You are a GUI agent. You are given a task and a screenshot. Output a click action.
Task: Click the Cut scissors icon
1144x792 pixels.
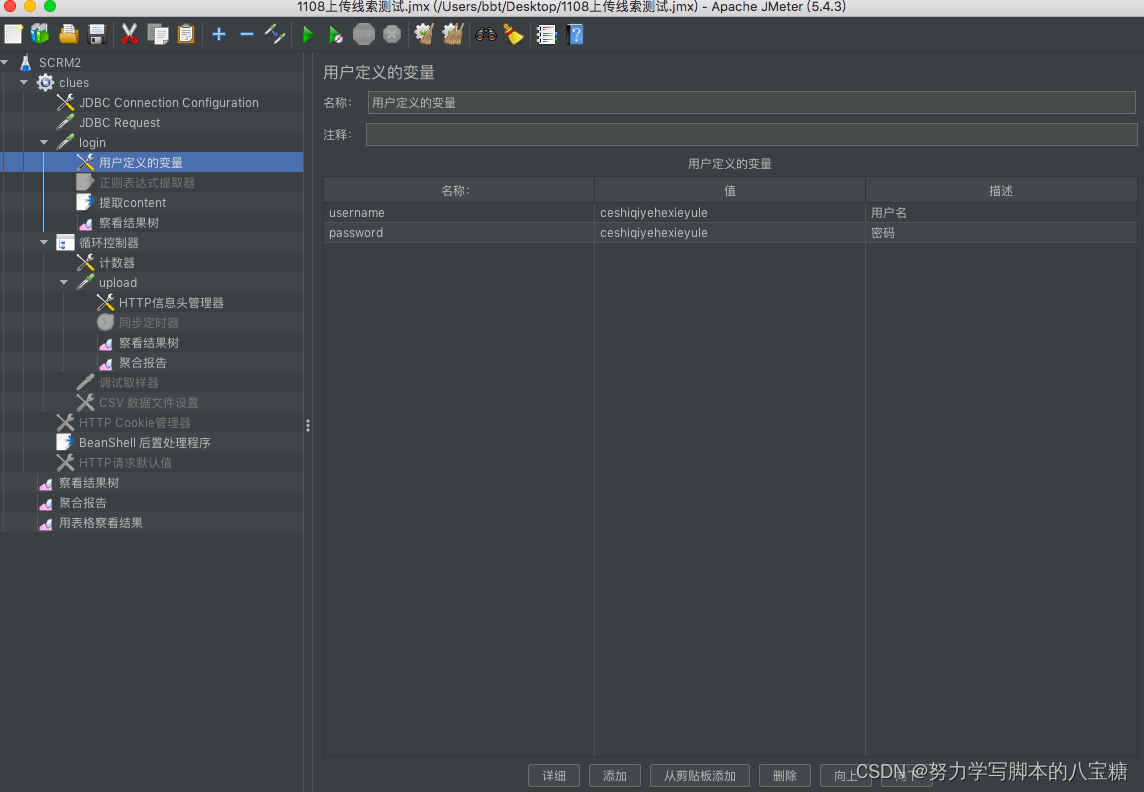coord(129,34)
